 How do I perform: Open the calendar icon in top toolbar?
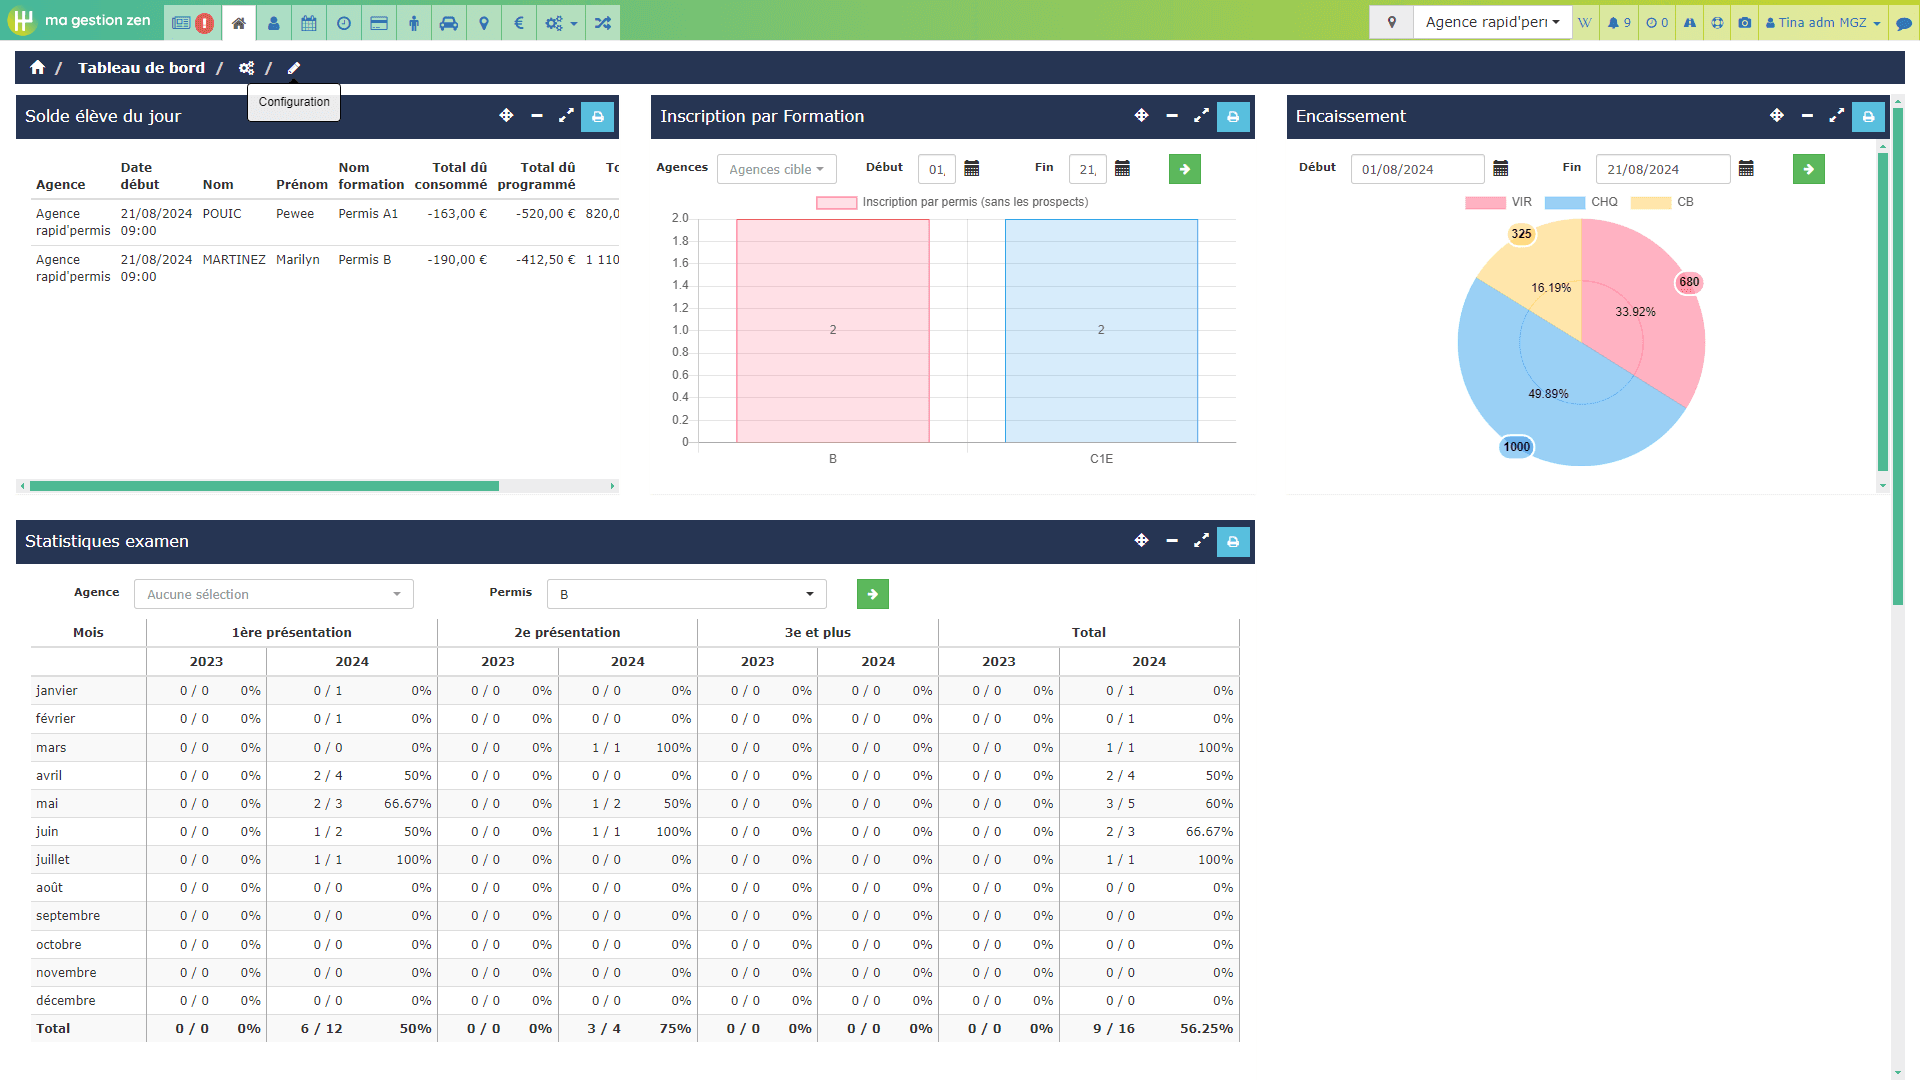click(309, 22)
